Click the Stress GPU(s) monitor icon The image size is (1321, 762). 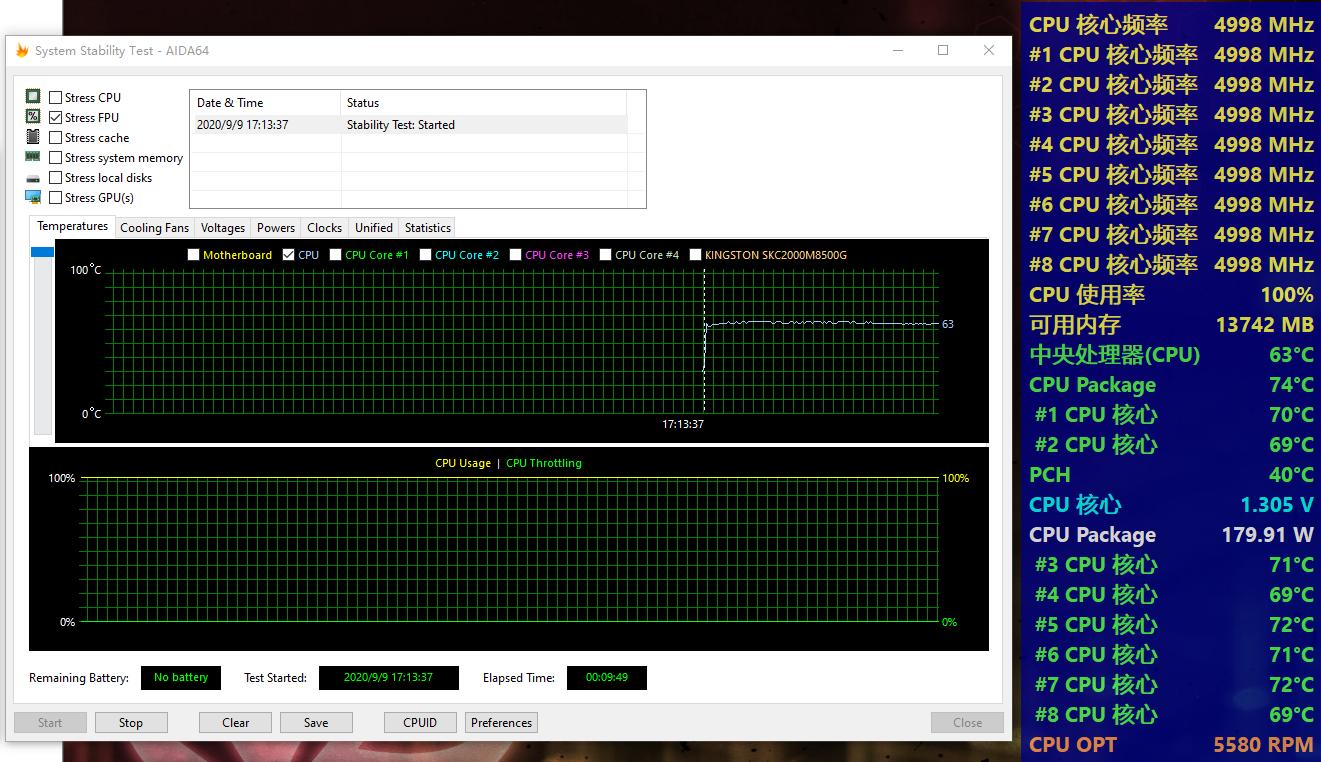(x=33, y=197)
